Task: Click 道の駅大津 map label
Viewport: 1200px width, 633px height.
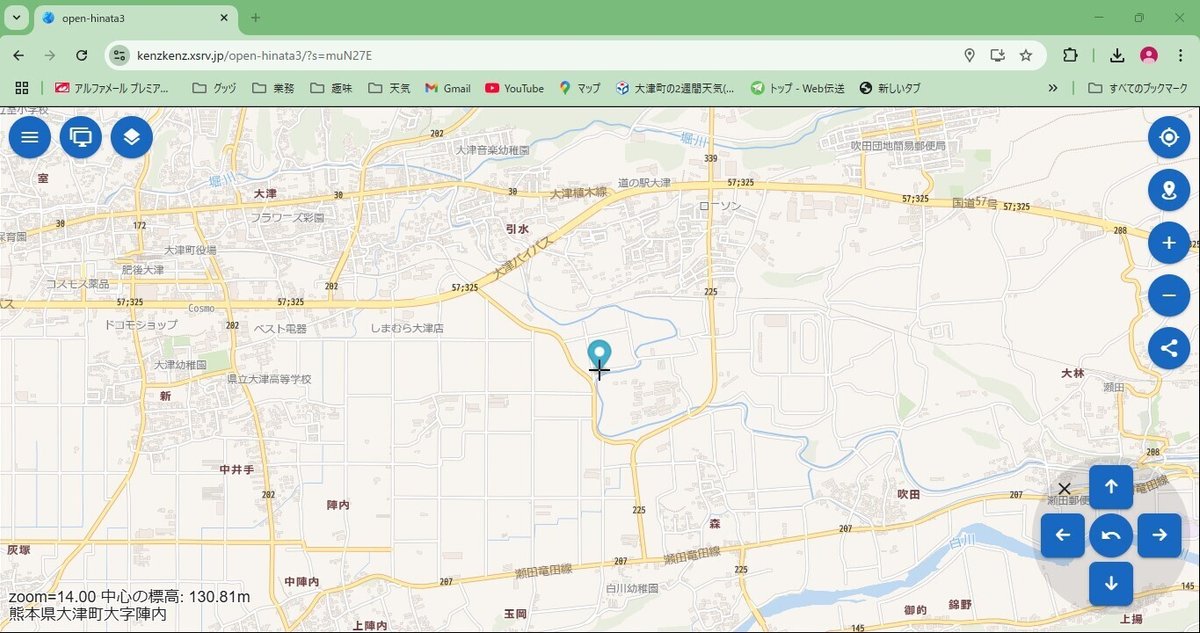Action: pyautogui.click(x=644, y=183)
